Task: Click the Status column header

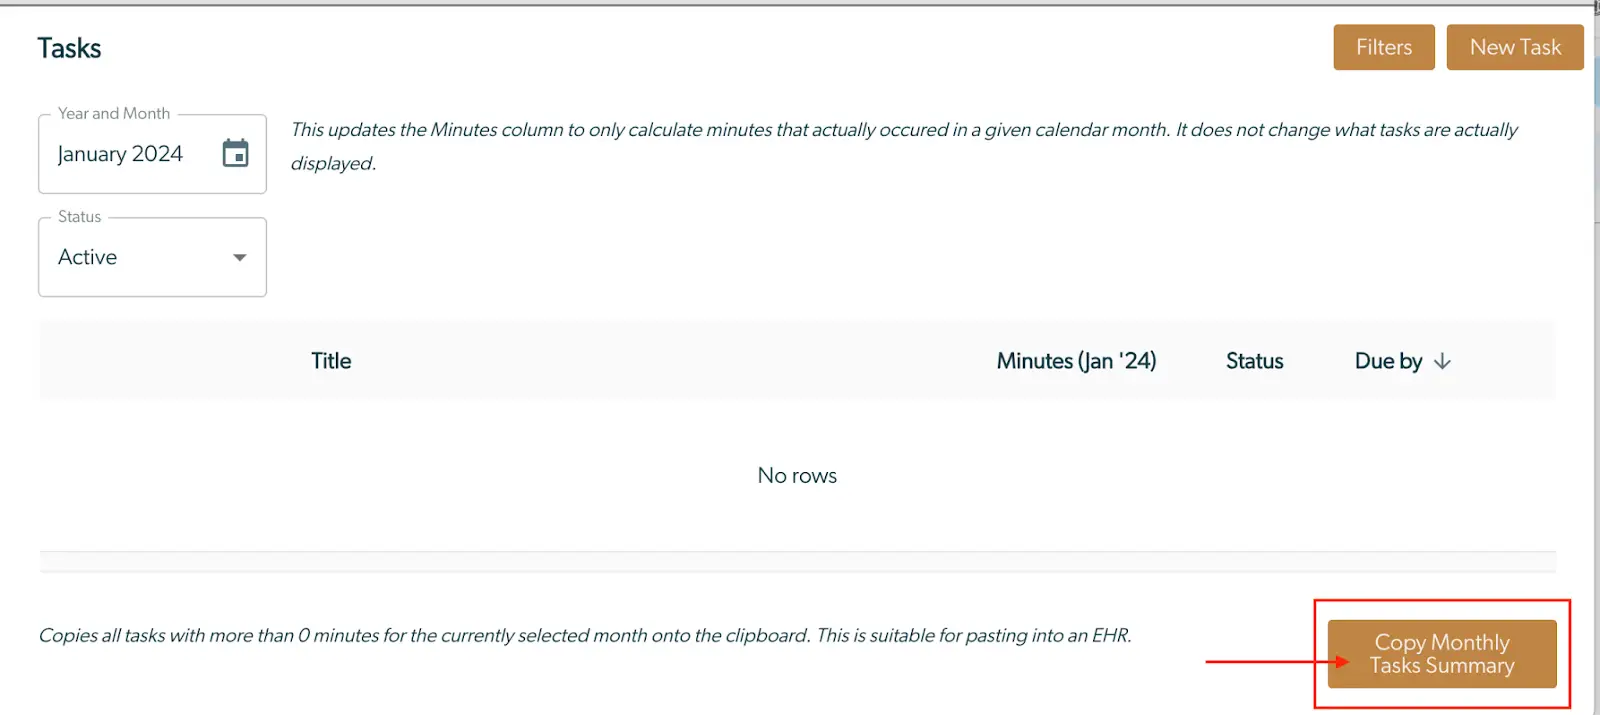Action: coord(1254,361)
